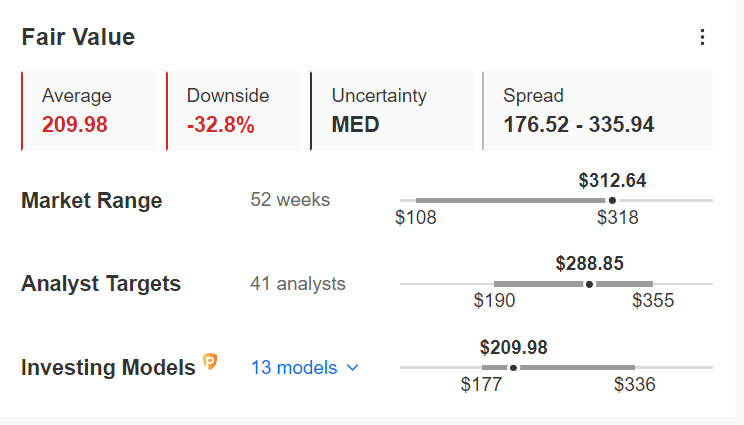Click the 41 analysts label
This screenshot has width=744, height=425.
298,284
